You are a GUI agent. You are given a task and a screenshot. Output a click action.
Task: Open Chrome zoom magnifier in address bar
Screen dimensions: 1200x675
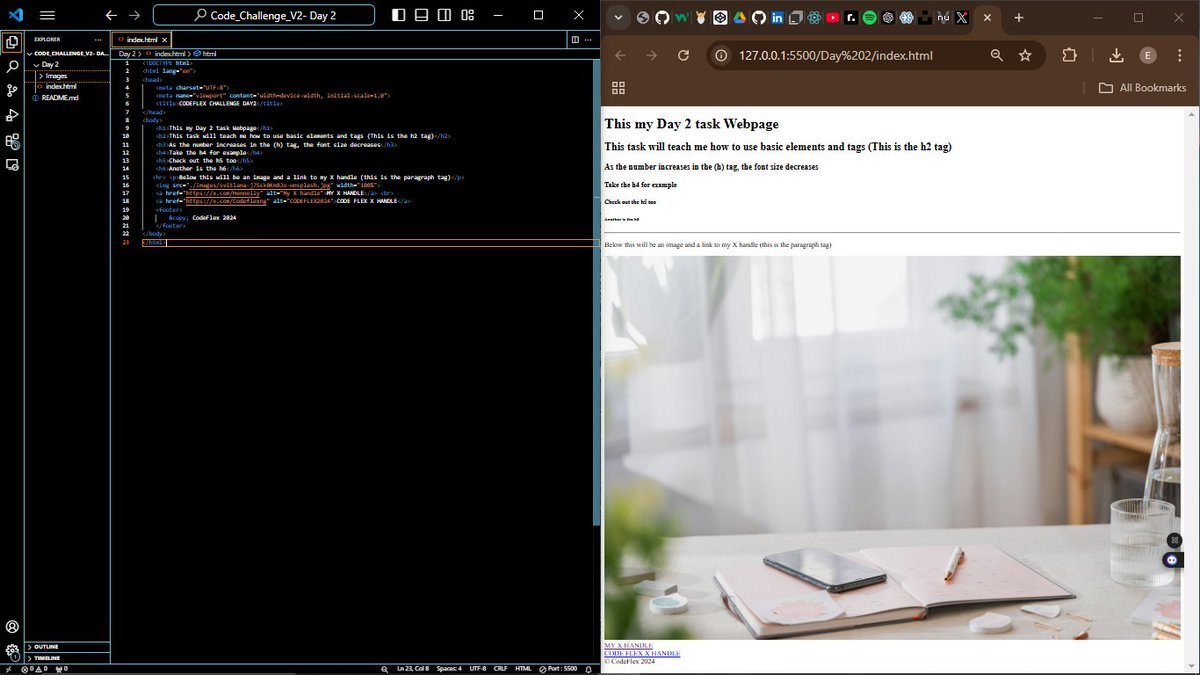click(x=997, y=55)
